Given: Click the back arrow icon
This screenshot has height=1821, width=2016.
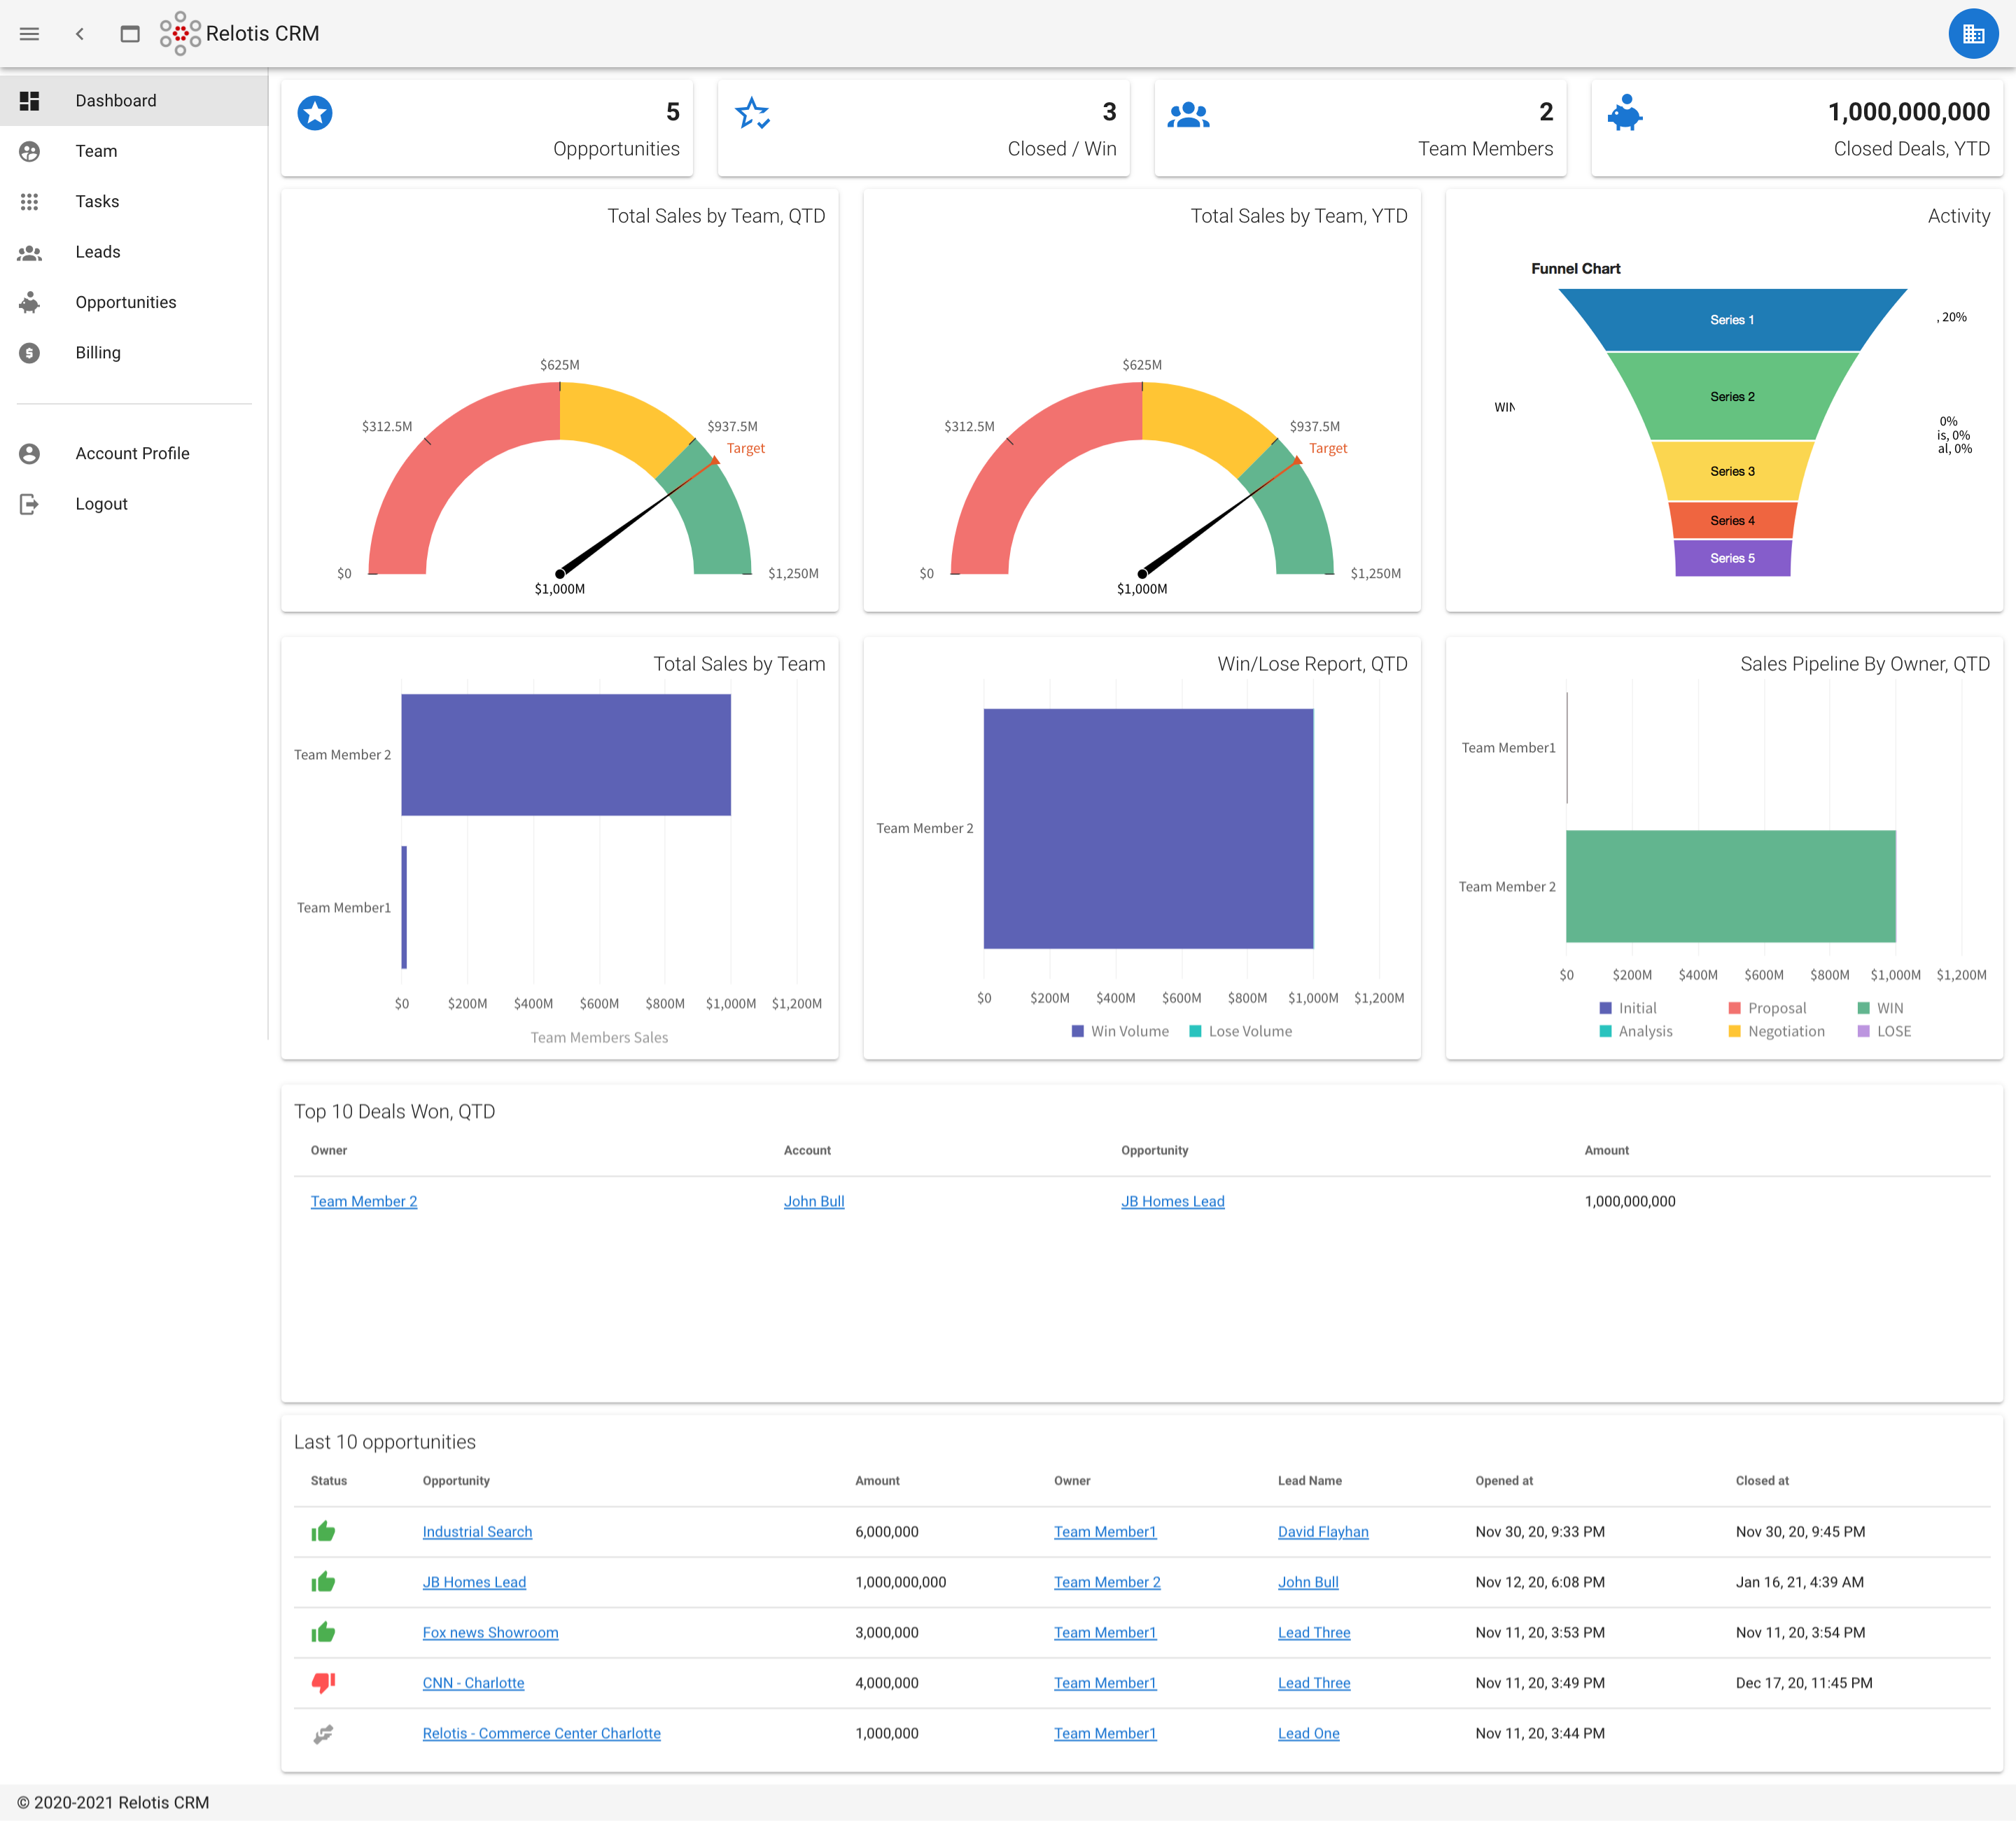Looking at the screenshot, I should 80,34.
